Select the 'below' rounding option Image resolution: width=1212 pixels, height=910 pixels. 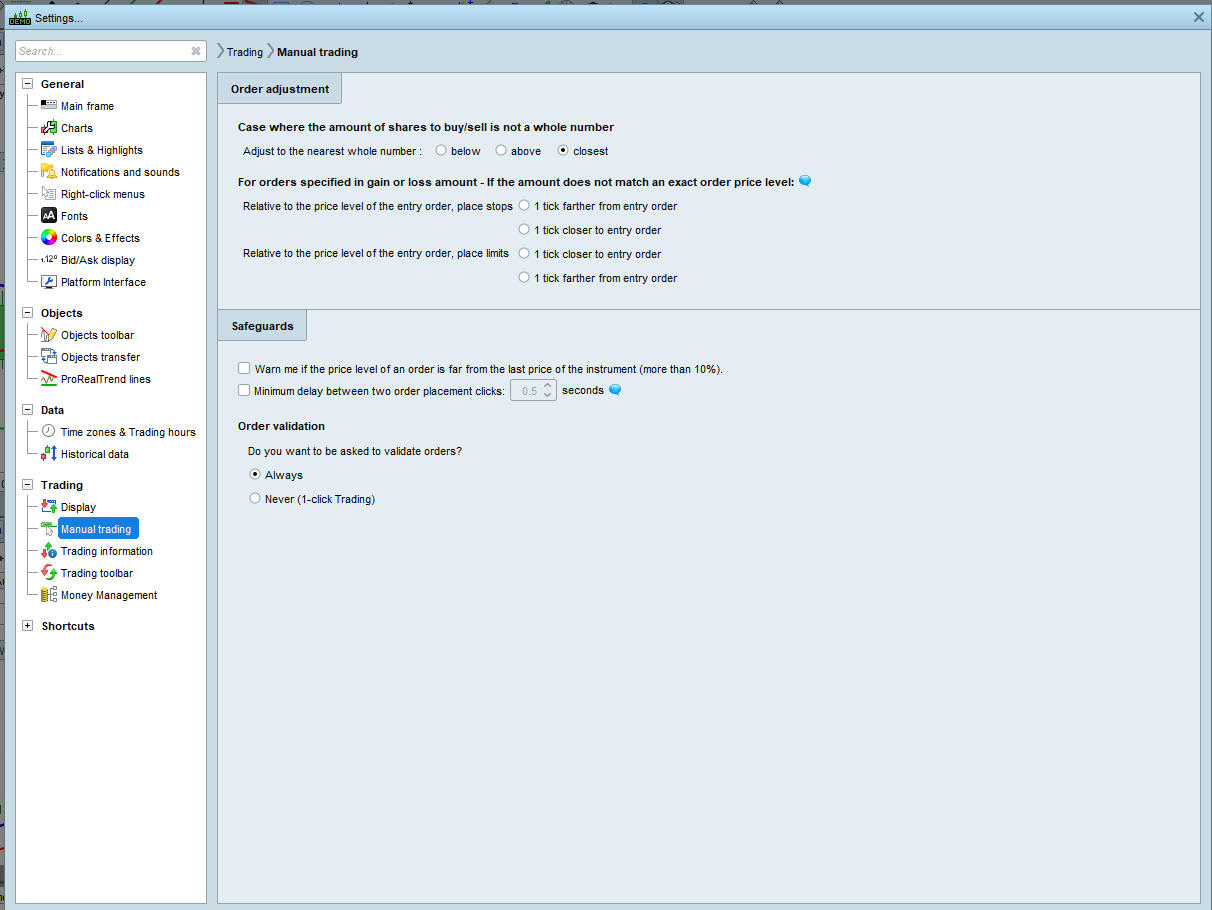(x=441, y=151)
